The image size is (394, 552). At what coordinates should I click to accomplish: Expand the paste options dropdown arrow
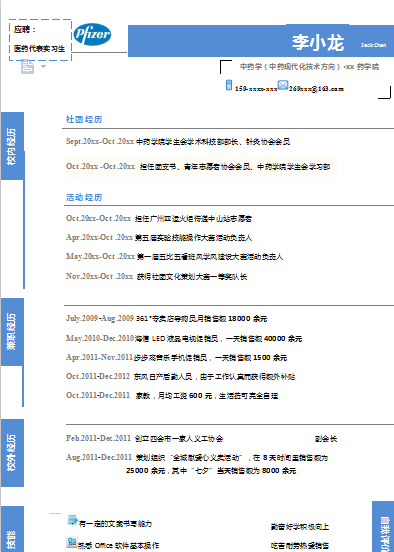(x=43, y=66)
